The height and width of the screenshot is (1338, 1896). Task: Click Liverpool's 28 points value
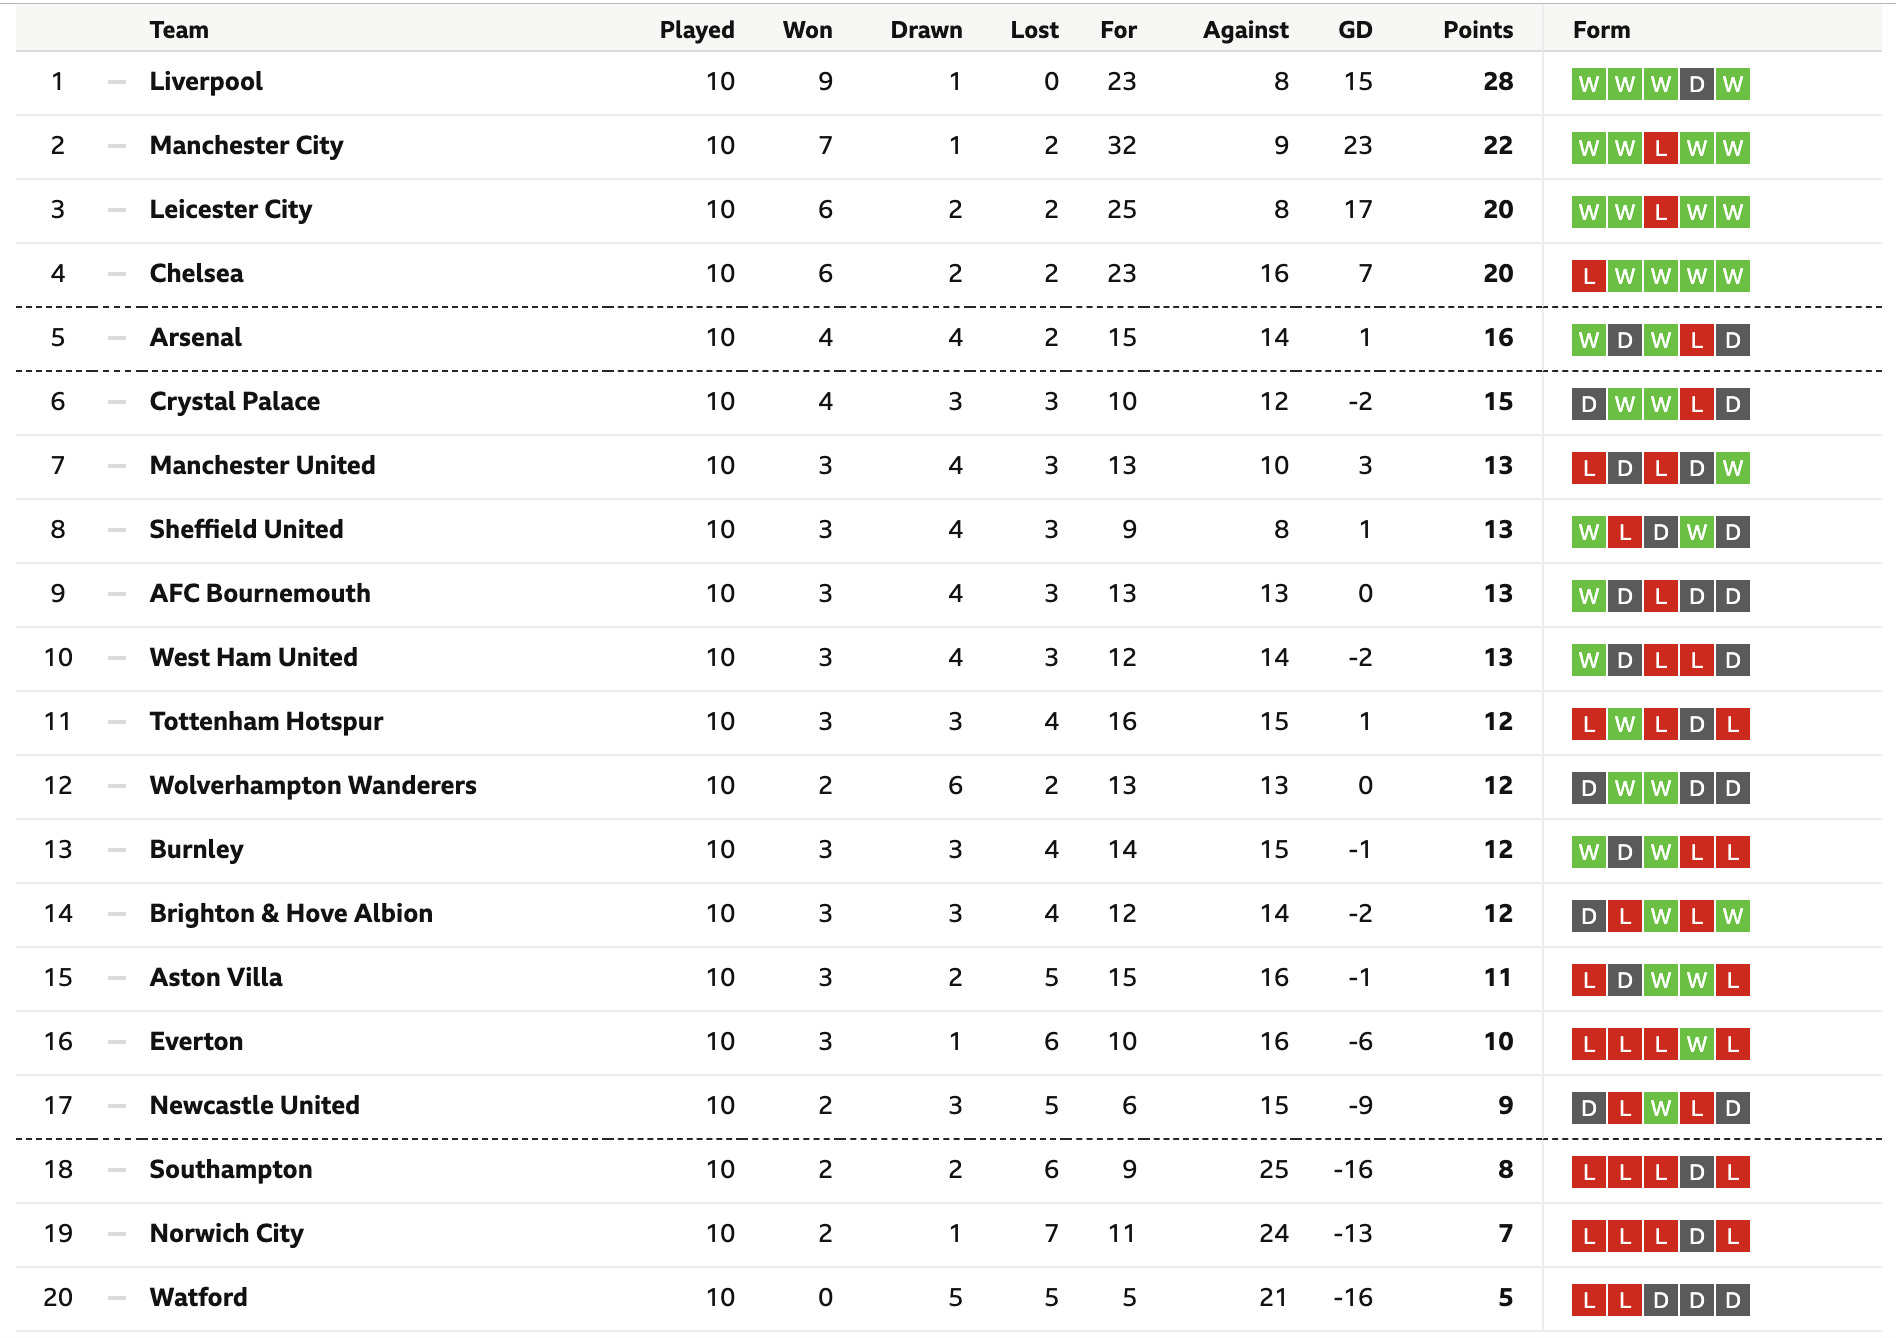pyautogui.click(x=1498, y=82)
